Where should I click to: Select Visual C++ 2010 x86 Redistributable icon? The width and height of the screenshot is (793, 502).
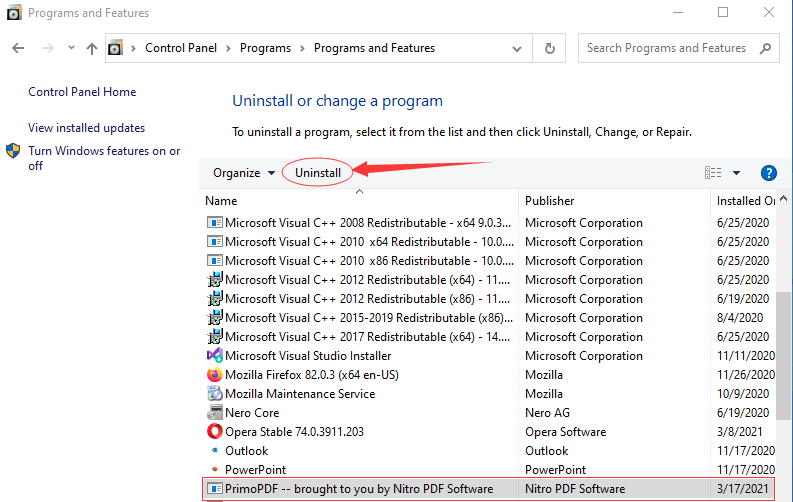(x=215, y=261)
